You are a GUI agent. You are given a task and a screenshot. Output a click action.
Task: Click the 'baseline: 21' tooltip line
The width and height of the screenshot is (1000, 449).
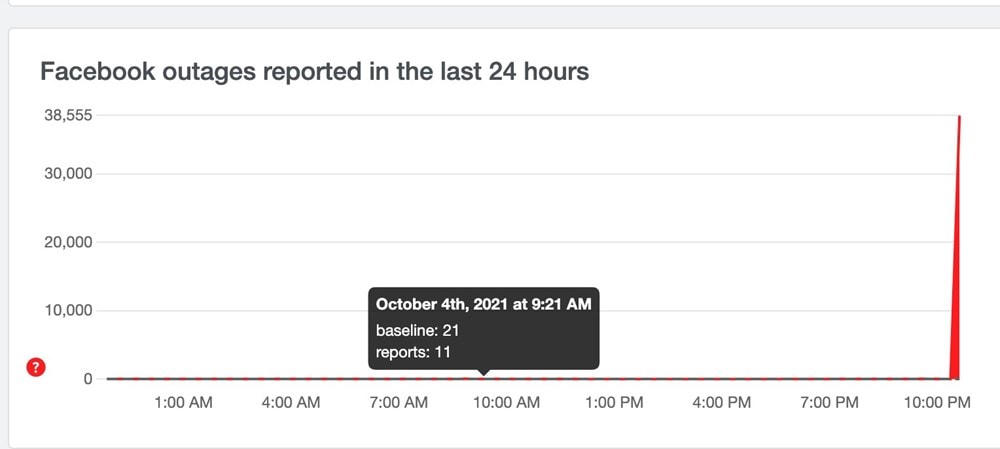[x=417, y=330]
